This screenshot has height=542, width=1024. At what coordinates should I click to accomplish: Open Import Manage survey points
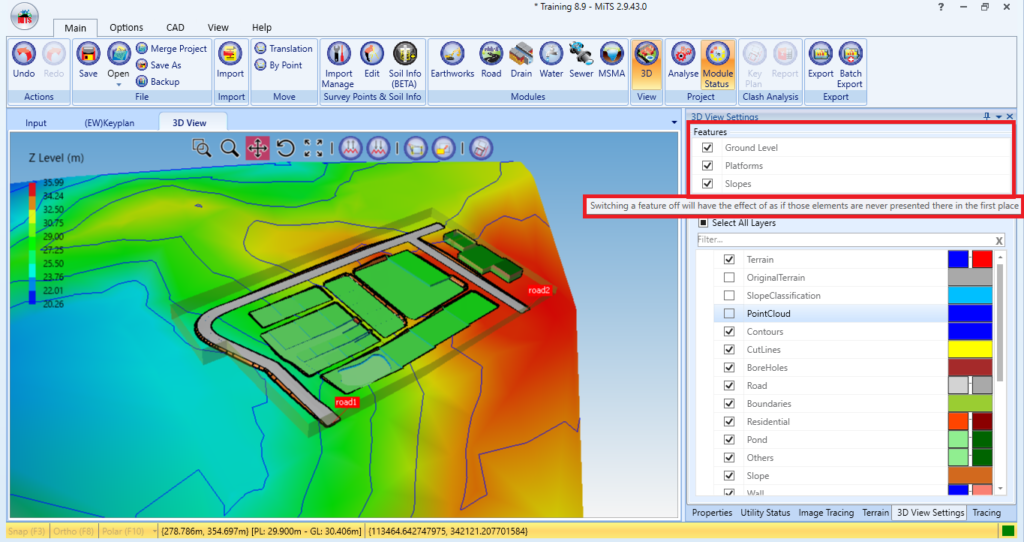click(x=338, y=65)
